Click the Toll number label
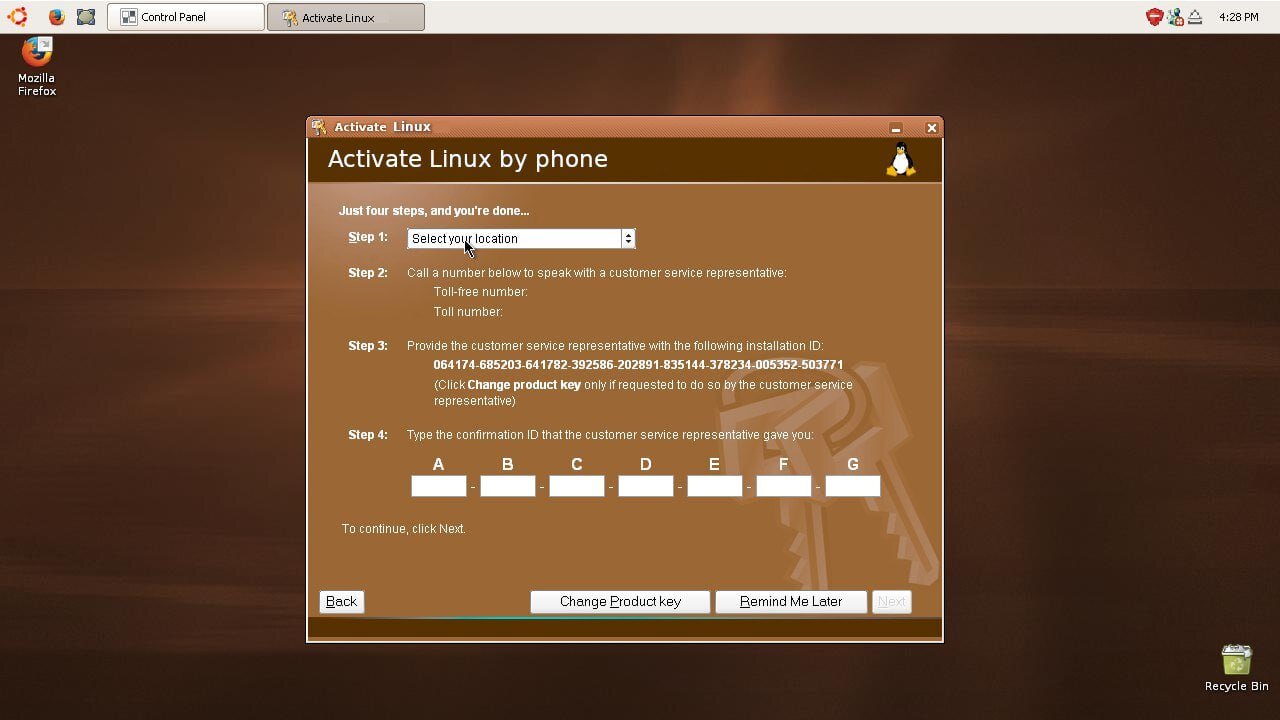The image size is (1280, 720). [x=468, y=312]
